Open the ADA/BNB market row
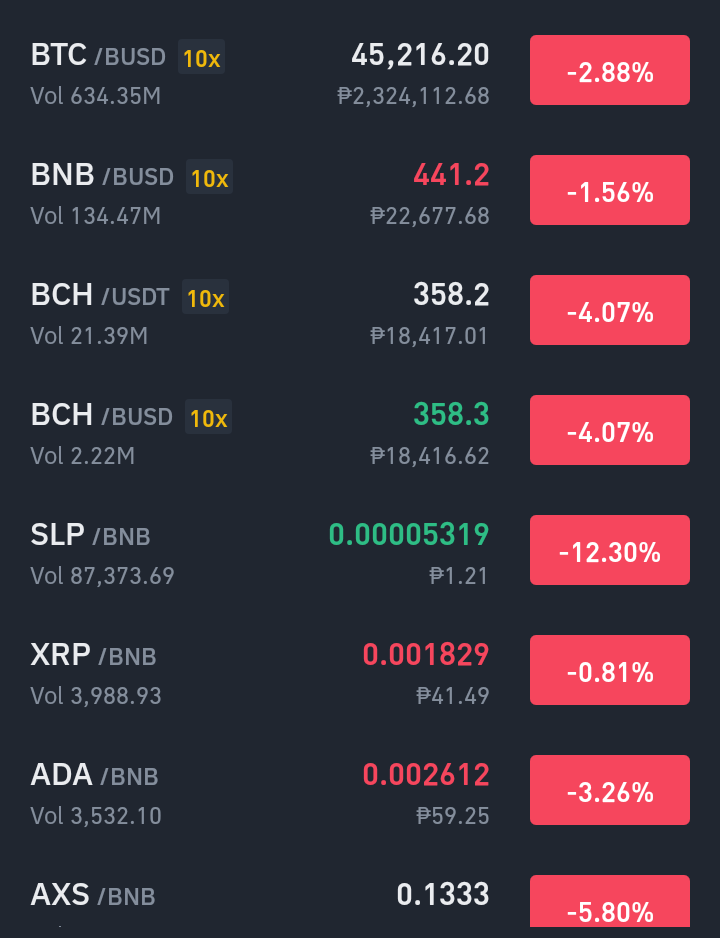This screenshot has height=938, width=720. click(360, 790)
